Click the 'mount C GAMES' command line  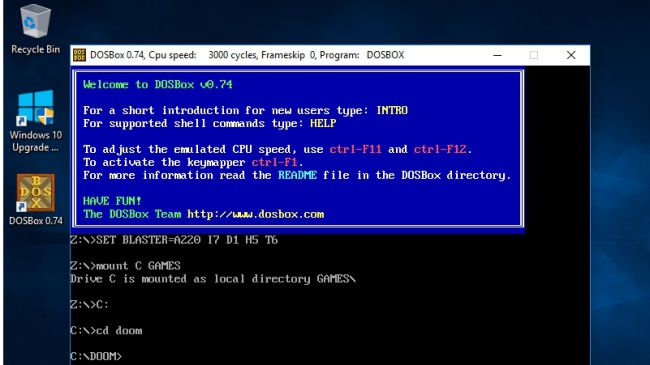(125, 266)
